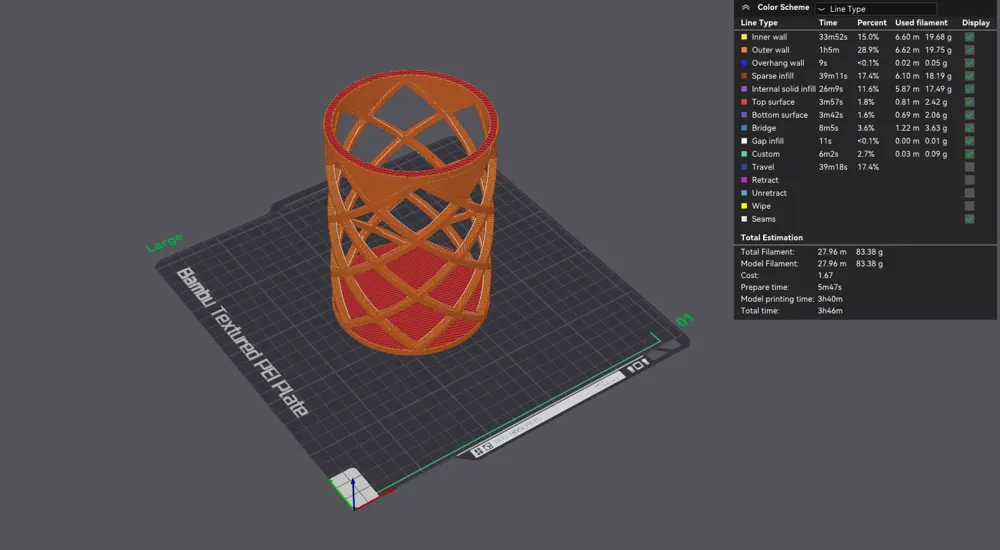Screen dimensions: 1000x550
Task: Click plate number 01 label
Action: pos(684,320)
